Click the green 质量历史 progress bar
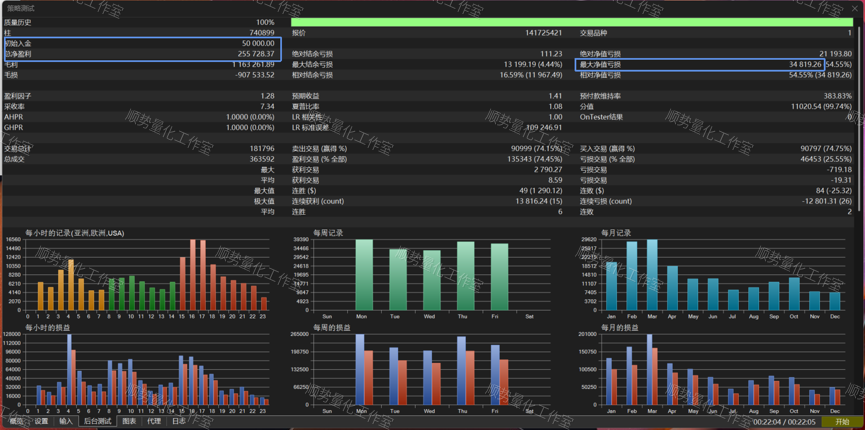The height and width of the screenshot is (430, 865). click(x=572, y=22)
